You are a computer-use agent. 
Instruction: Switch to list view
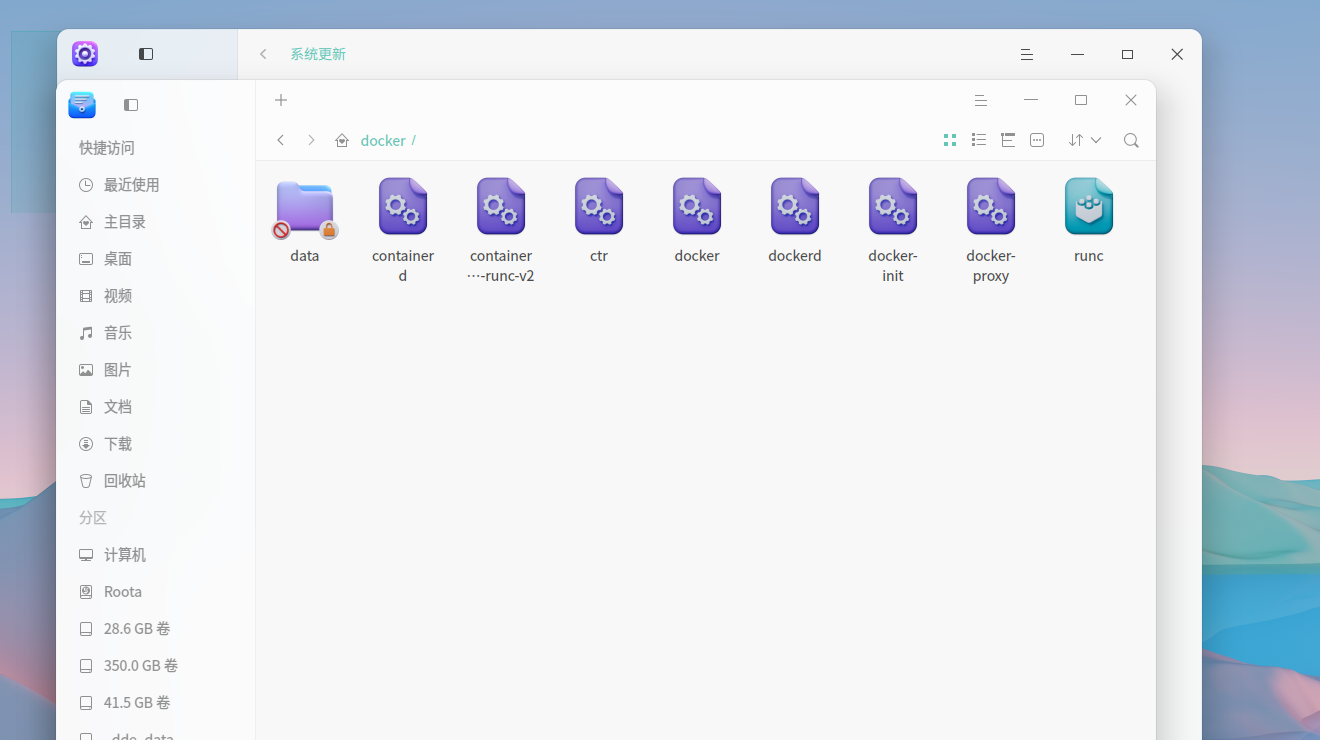click(979, 140)
